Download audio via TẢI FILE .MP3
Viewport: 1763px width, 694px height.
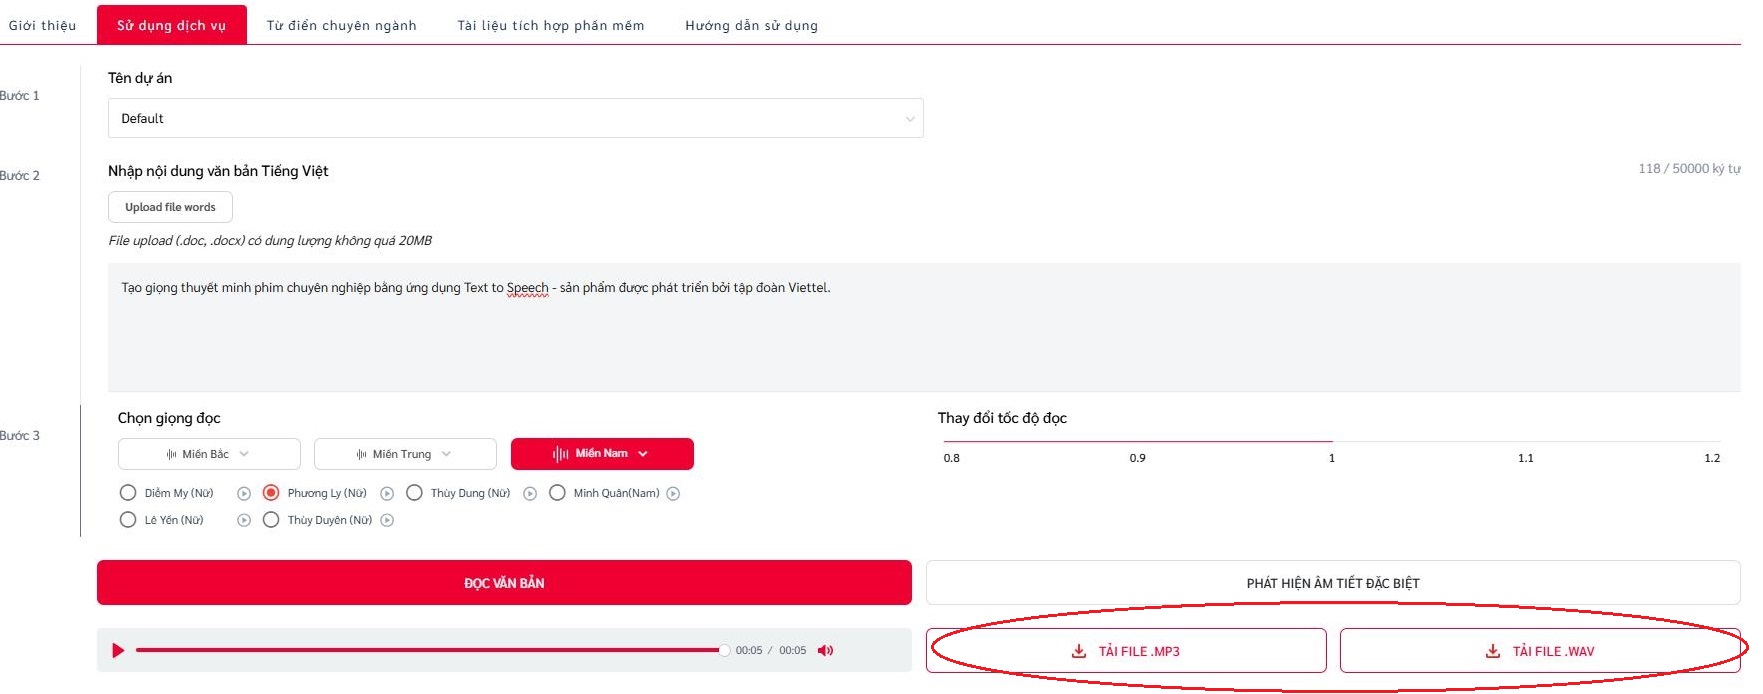coord(1126,651)
